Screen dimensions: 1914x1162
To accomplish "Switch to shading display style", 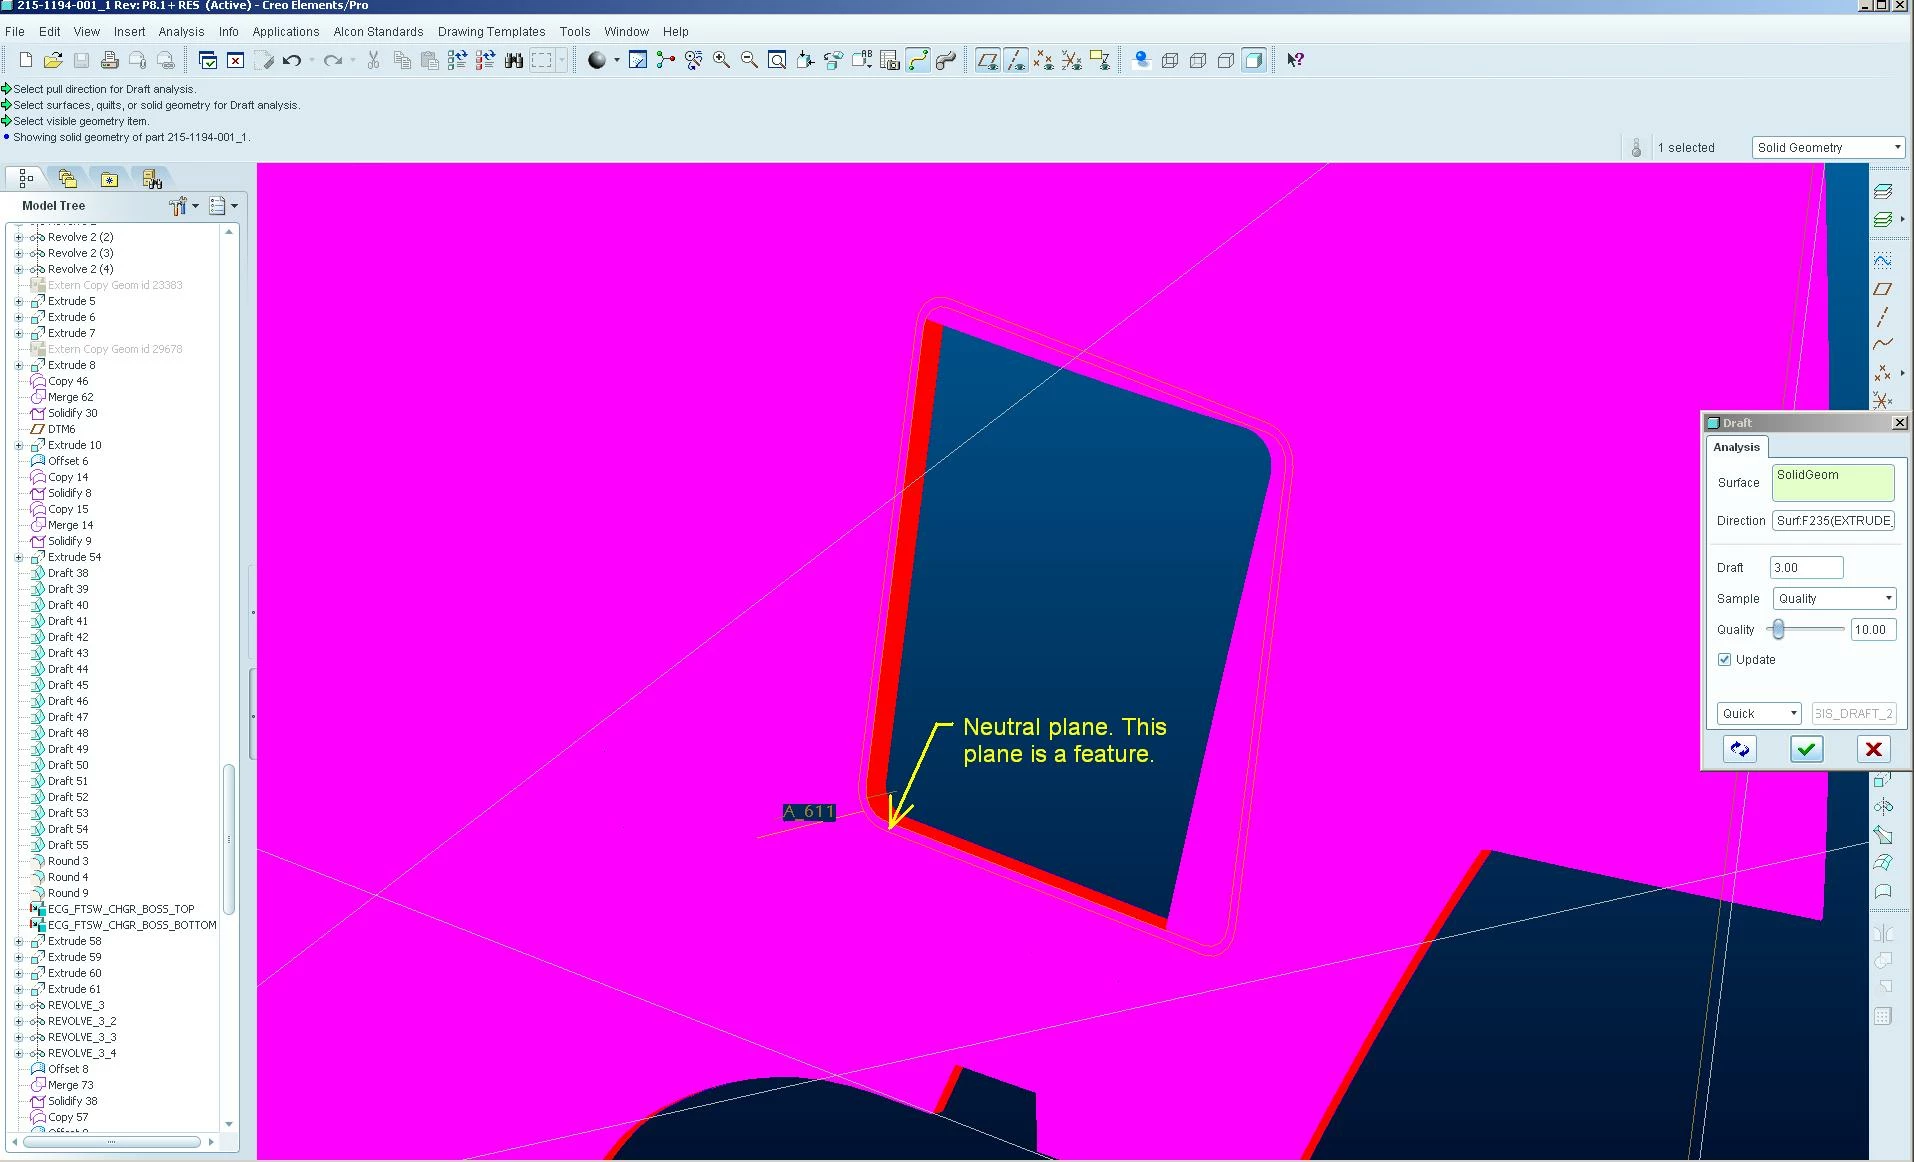I will click(1254, 60).
